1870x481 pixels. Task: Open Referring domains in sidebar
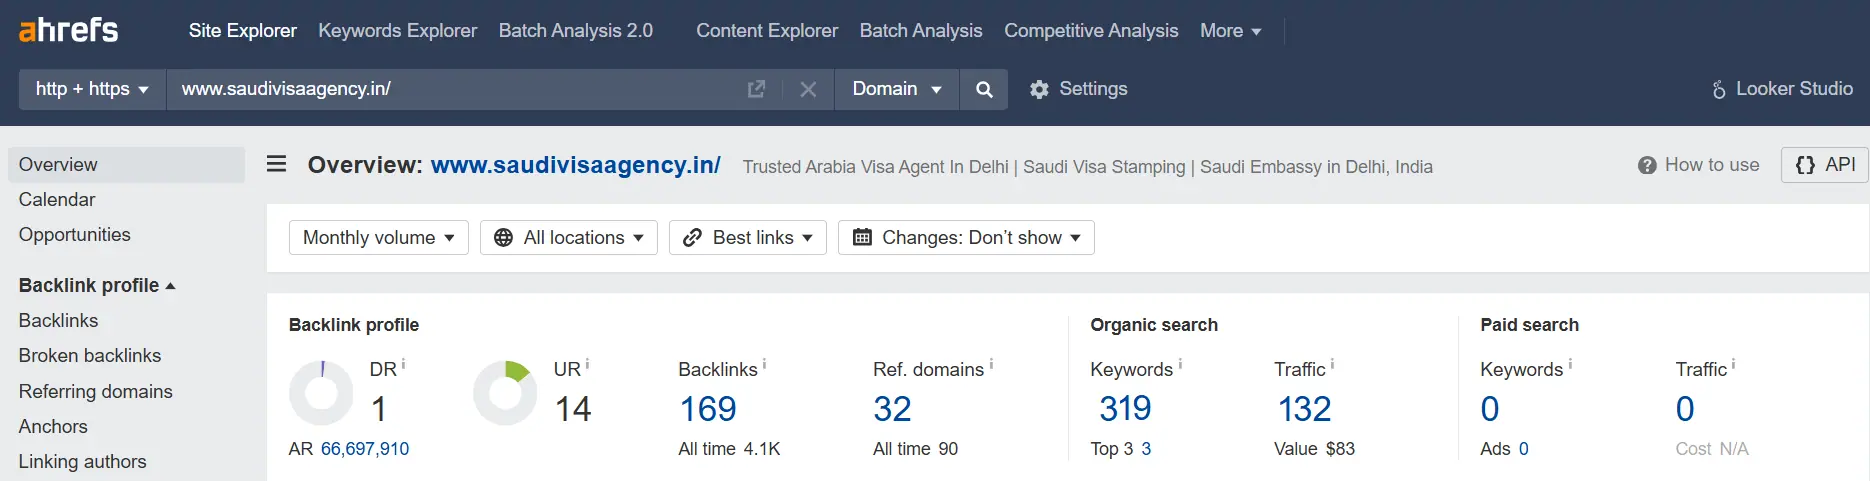tap(96, 391)
